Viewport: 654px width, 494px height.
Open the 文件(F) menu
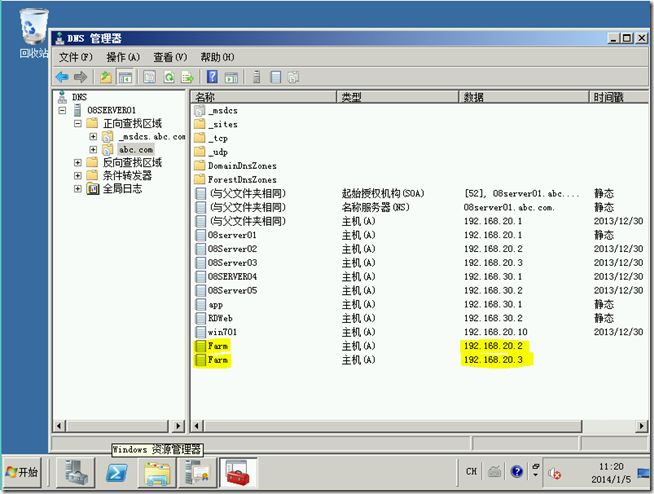[x=75, y=57]
